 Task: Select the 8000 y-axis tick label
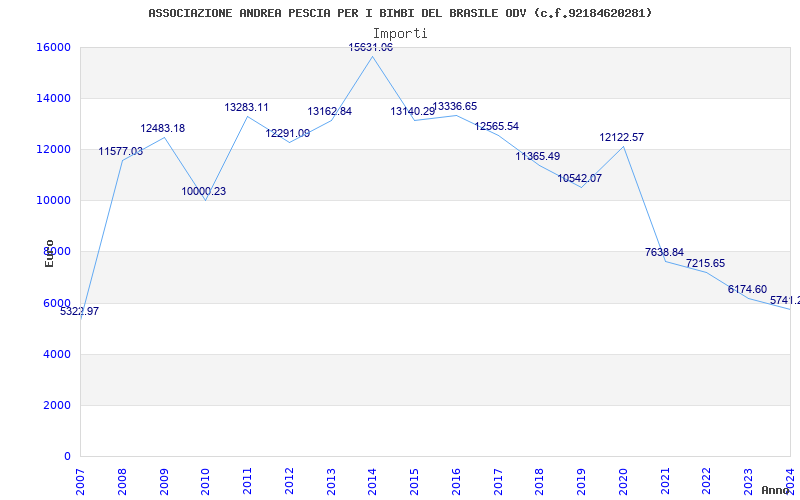point(57,251)
